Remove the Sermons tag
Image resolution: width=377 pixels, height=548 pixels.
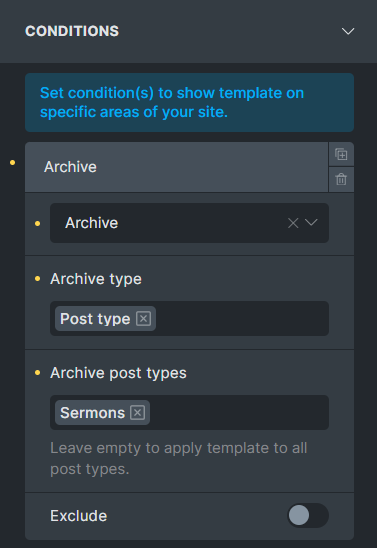pyautogui.click(x=137, y=413)
